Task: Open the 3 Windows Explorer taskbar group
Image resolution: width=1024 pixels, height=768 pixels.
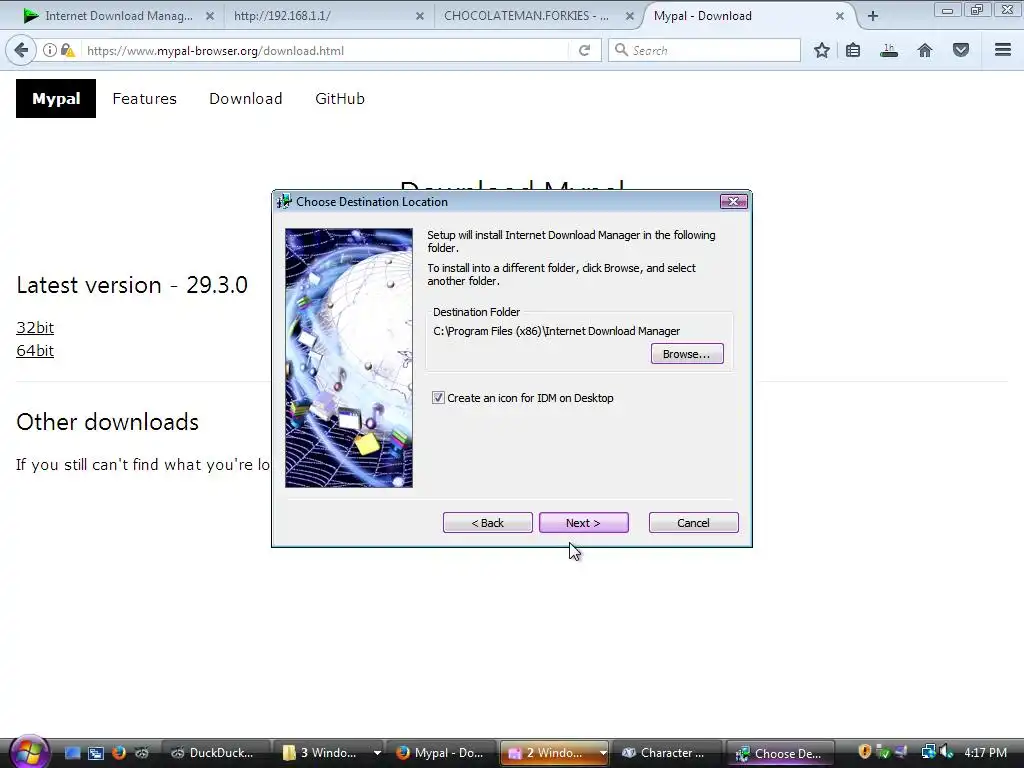Action: point(322,753)
